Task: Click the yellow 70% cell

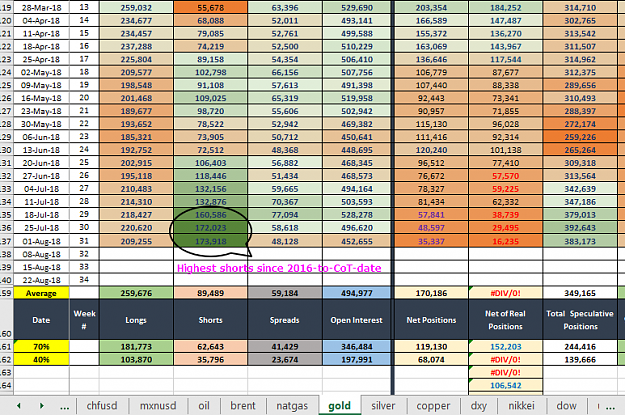Action: pyautogui.click(x=41, y=346)
